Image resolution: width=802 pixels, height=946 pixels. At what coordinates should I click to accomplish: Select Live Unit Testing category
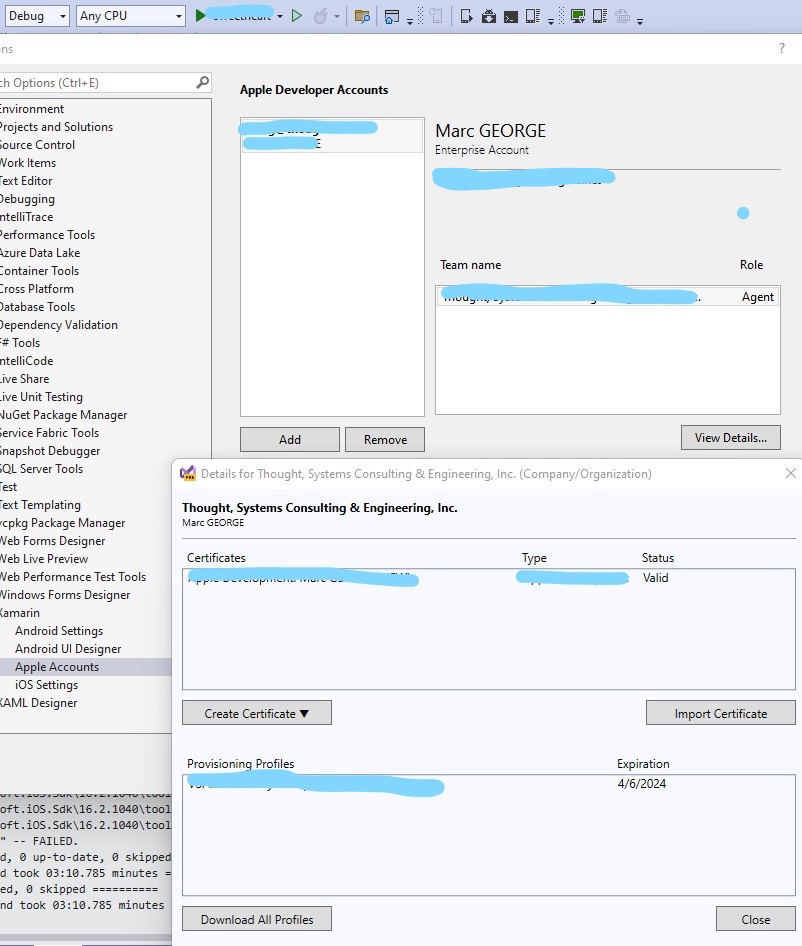(x=42, y=396)
